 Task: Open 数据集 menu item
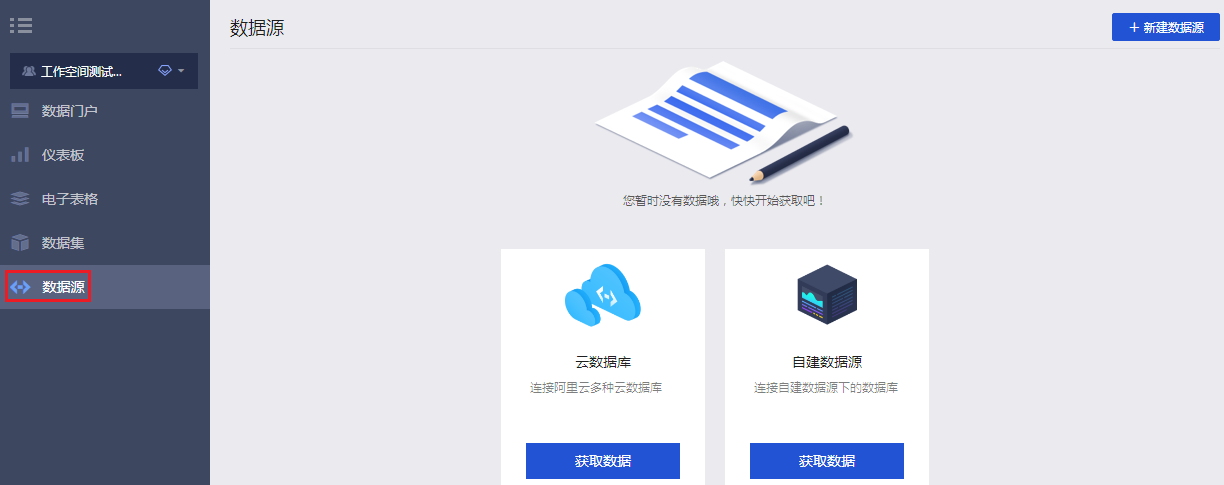105,243
